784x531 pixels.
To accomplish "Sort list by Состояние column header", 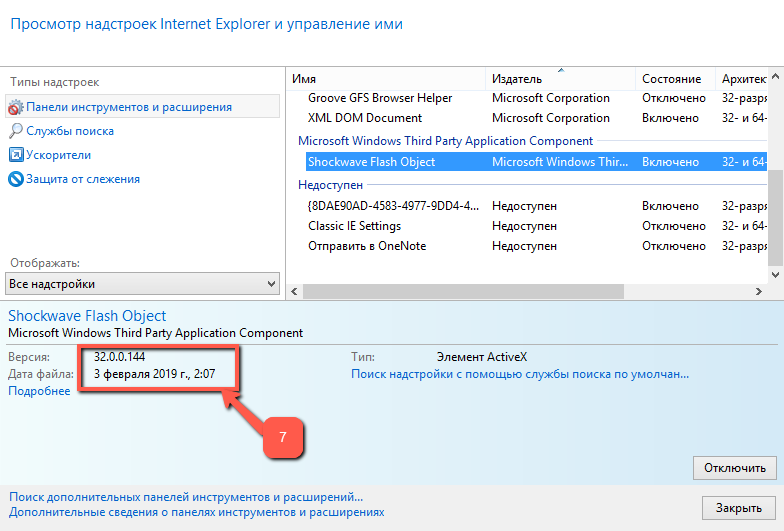I will tap(676, 79).
